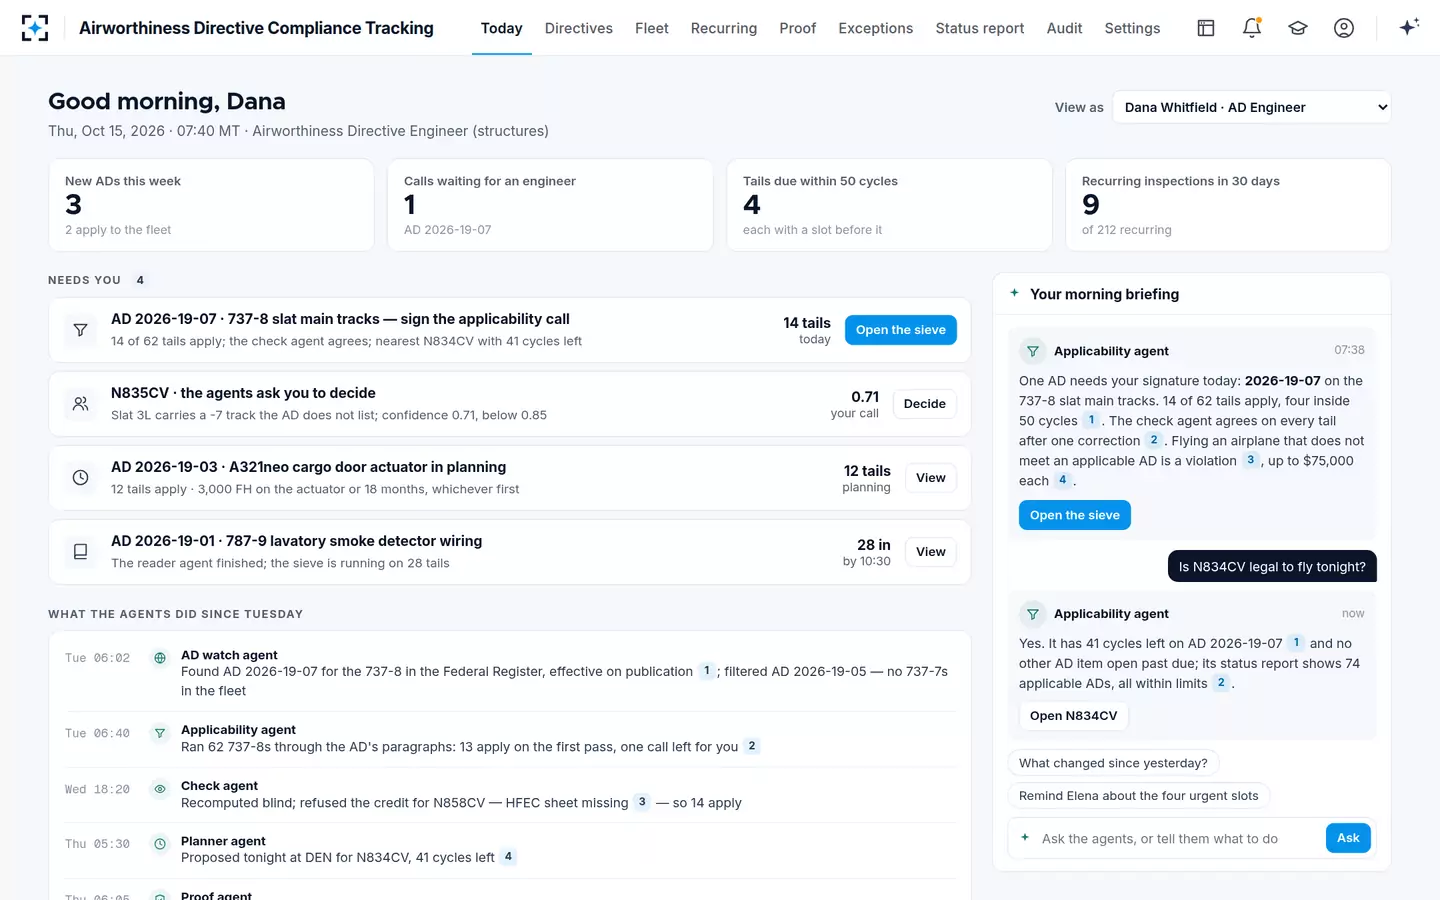Click the app logo icon
The width and height of the screenshot is (1440, 900).
(x=35, y=28)
